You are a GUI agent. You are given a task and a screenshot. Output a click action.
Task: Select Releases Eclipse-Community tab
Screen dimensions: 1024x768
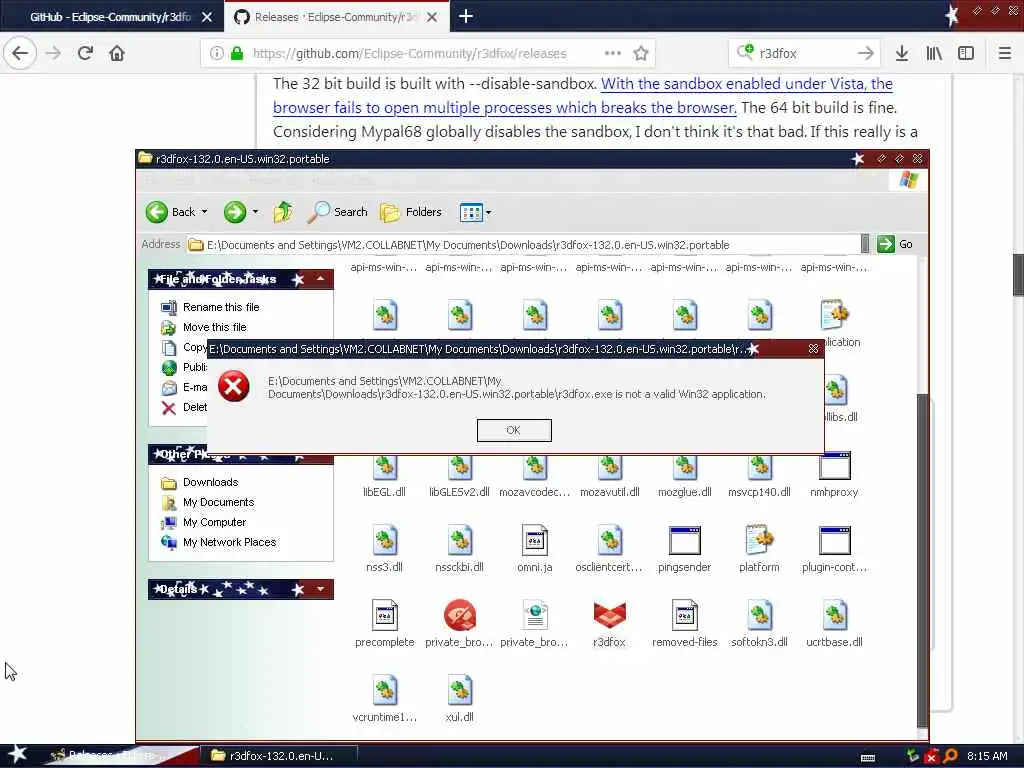coord(336,17)
